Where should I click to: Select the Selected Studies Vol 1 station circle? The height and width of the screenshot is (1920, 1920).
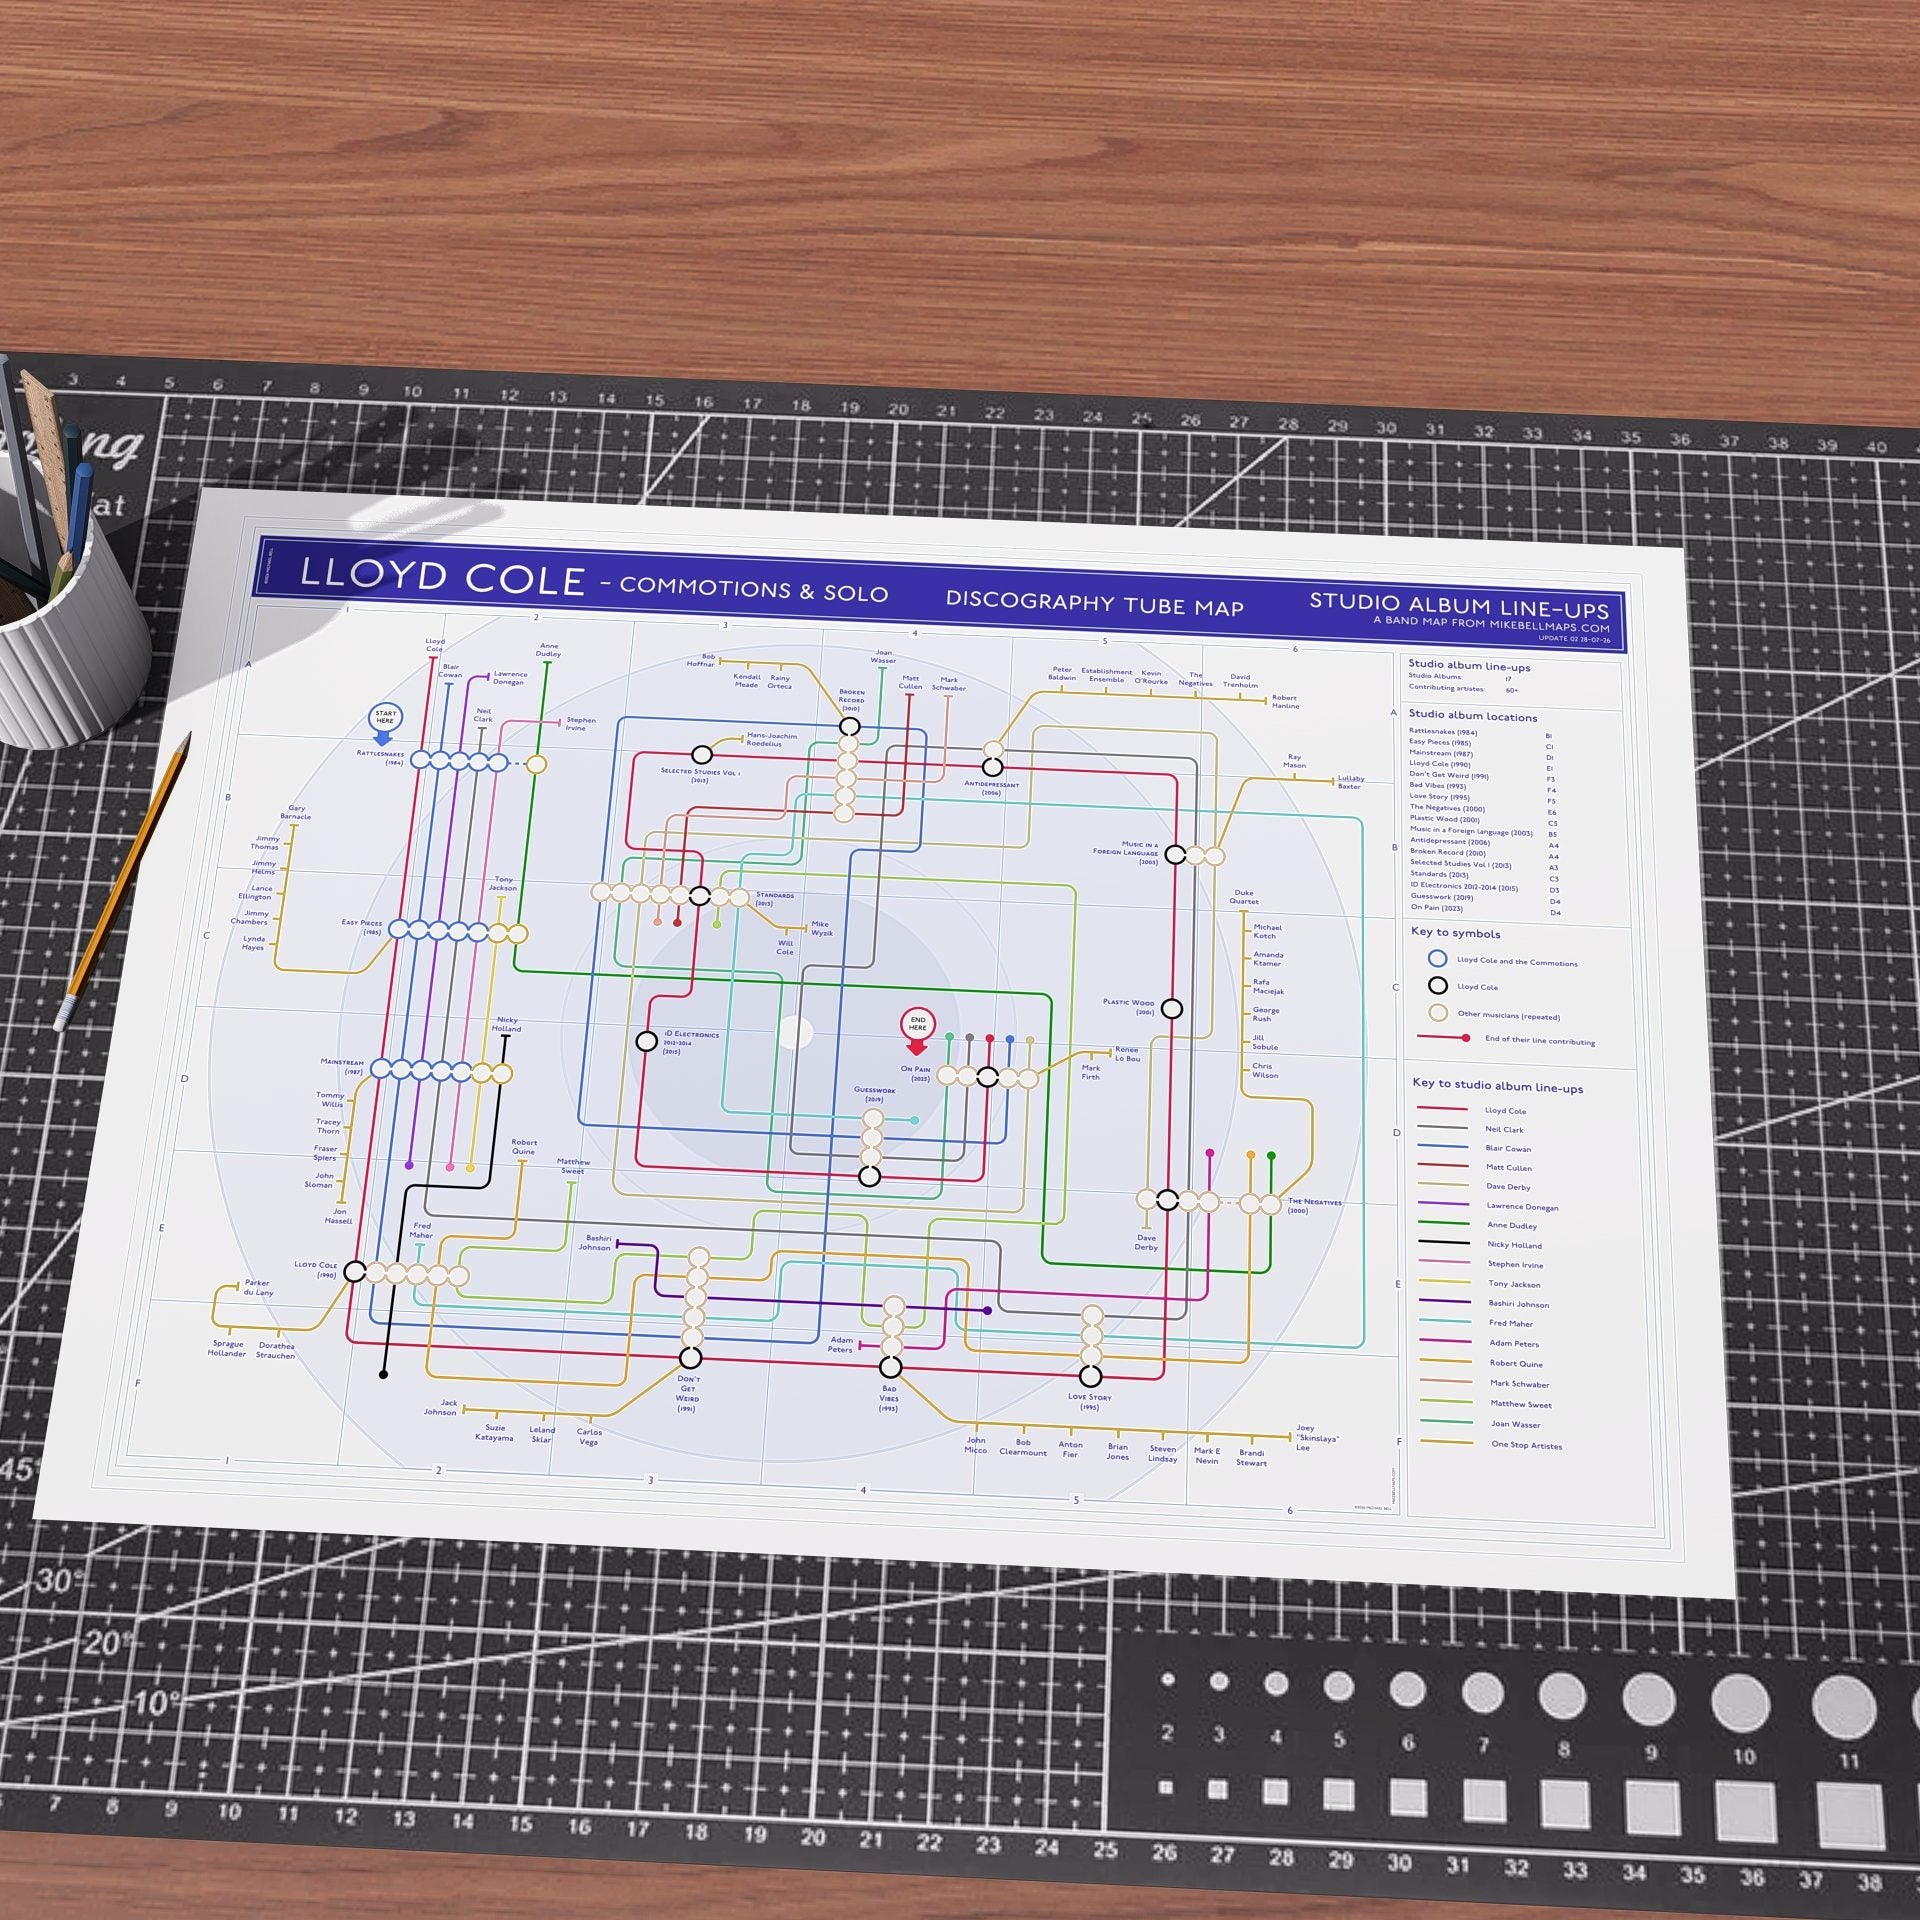point(702,755)
